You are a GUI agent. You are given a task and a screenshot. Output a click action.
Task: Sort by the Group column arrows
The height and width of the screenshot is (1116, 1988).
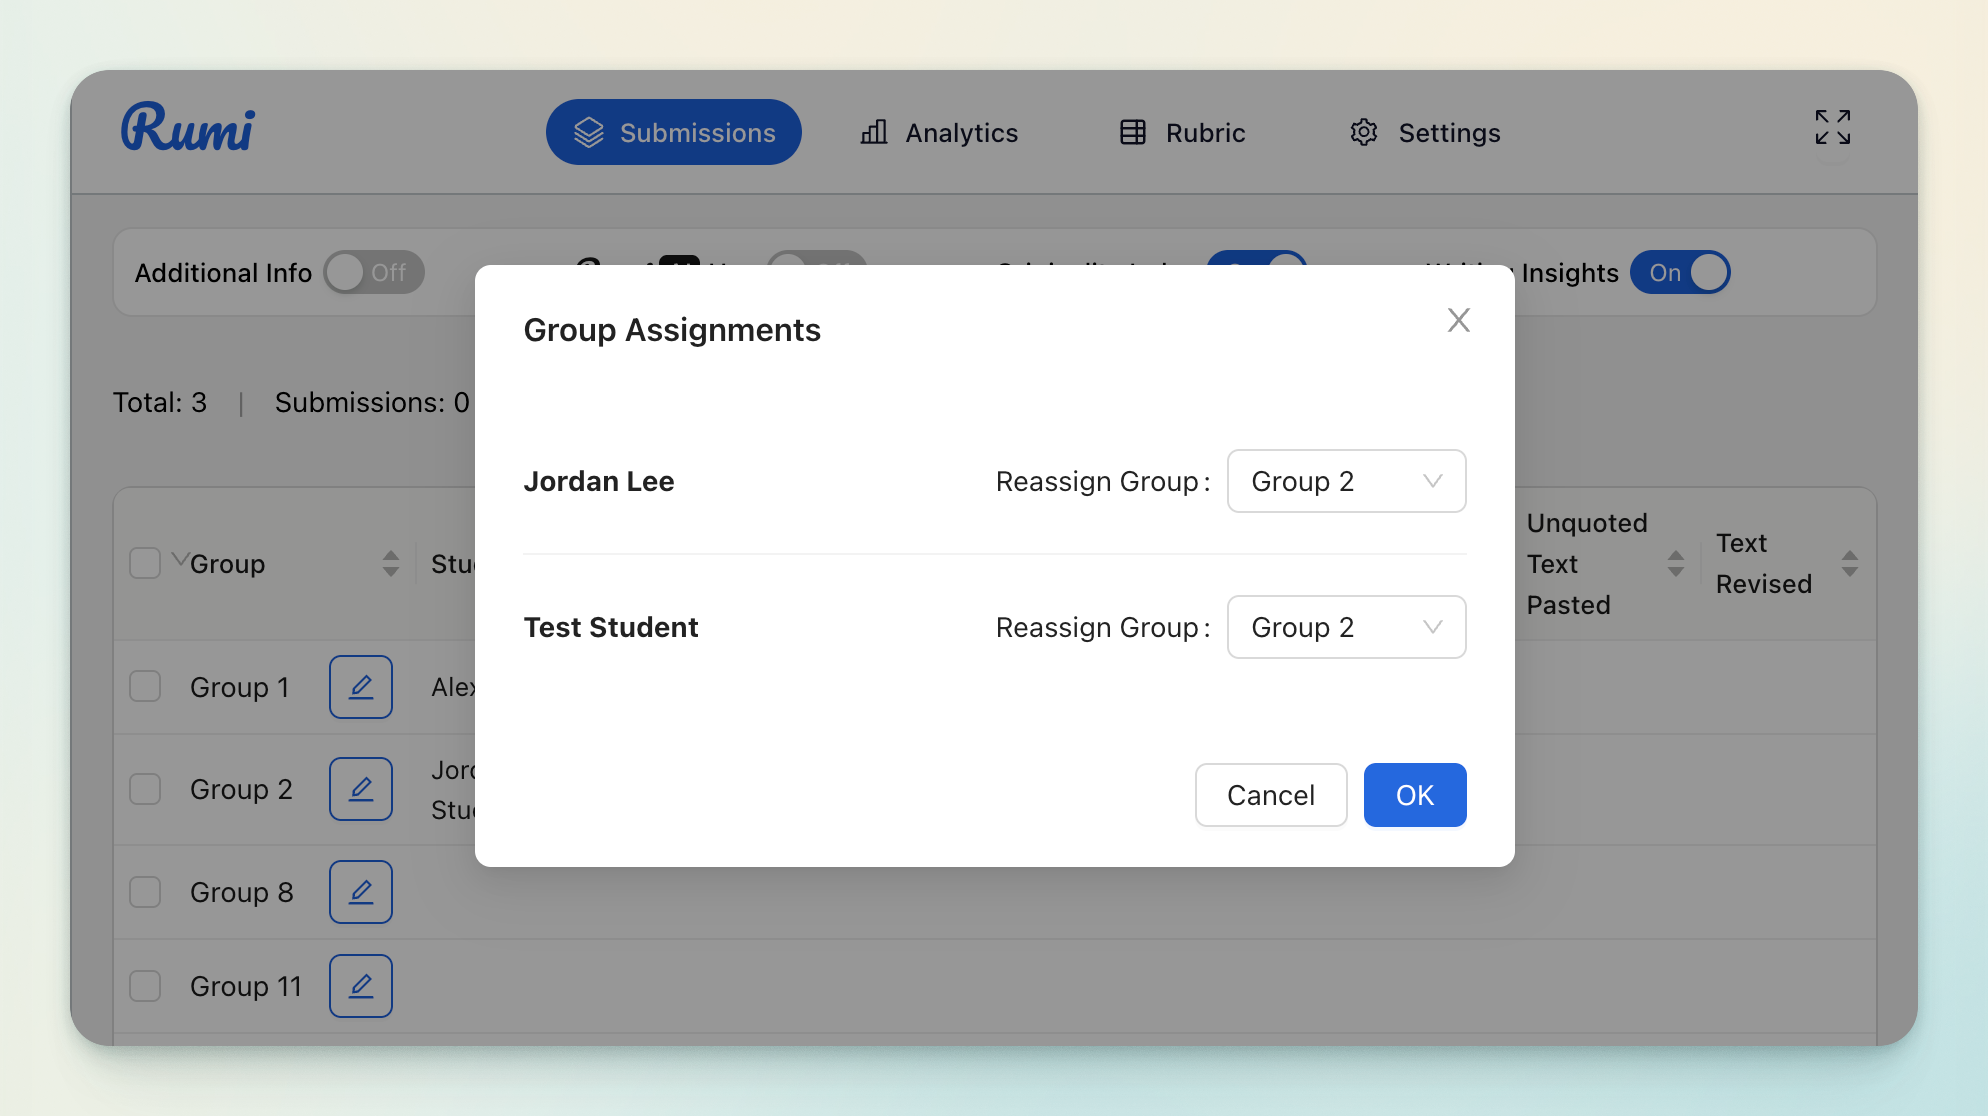tap(390, 564)
